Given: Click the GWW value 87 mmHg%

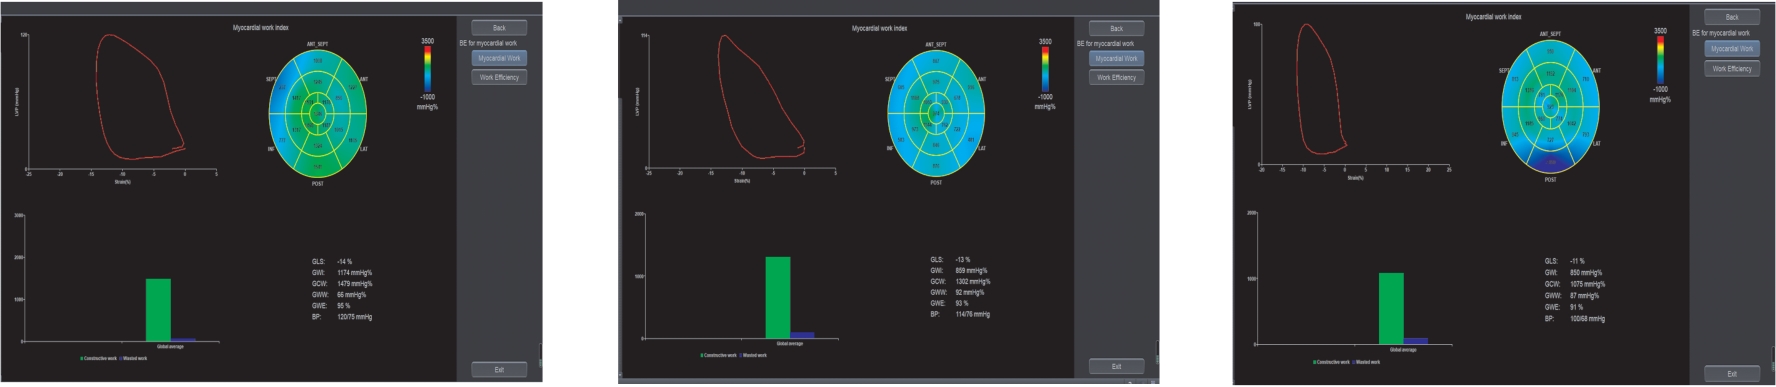Looking at the screenshot, I should [1584, 296].
